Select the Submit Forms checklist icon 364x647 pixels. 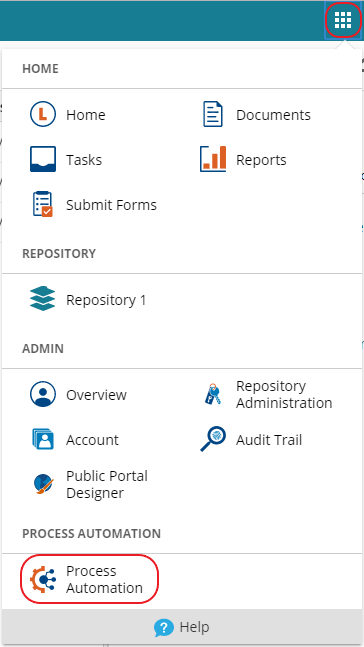coord(43,204)
